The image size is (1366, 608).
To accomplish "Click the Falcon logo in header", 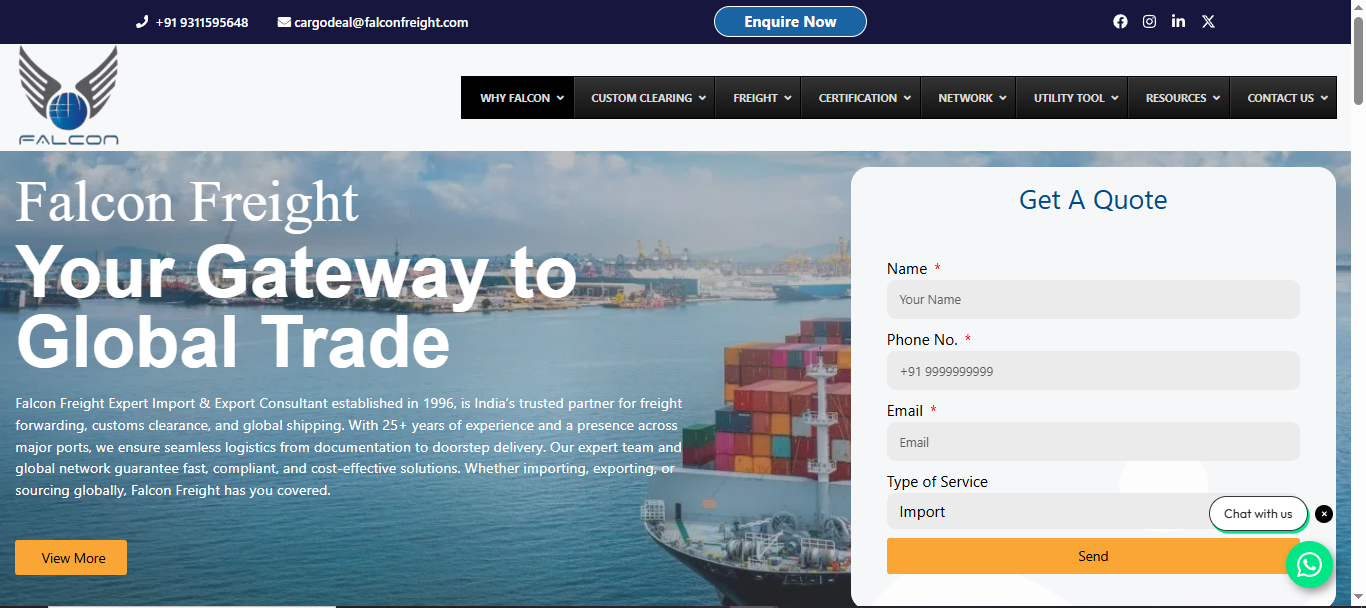I will (x=68, y=96).
